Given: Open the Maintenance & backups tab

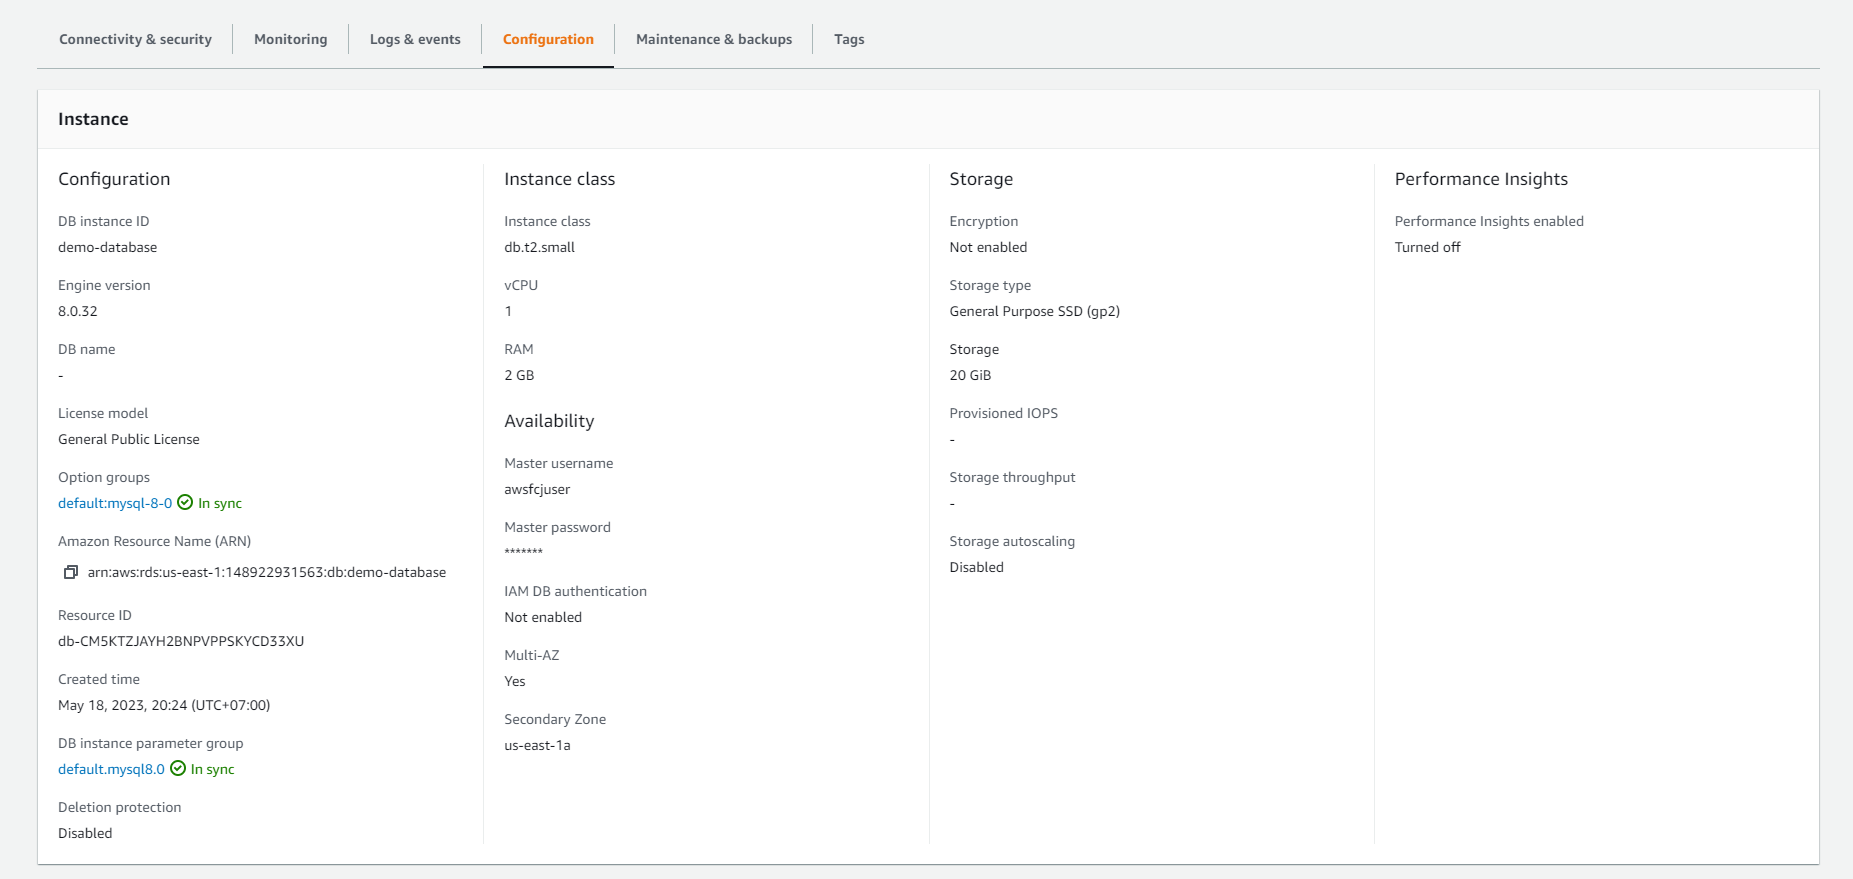Looking at the screenshot, I should (714, 39).
